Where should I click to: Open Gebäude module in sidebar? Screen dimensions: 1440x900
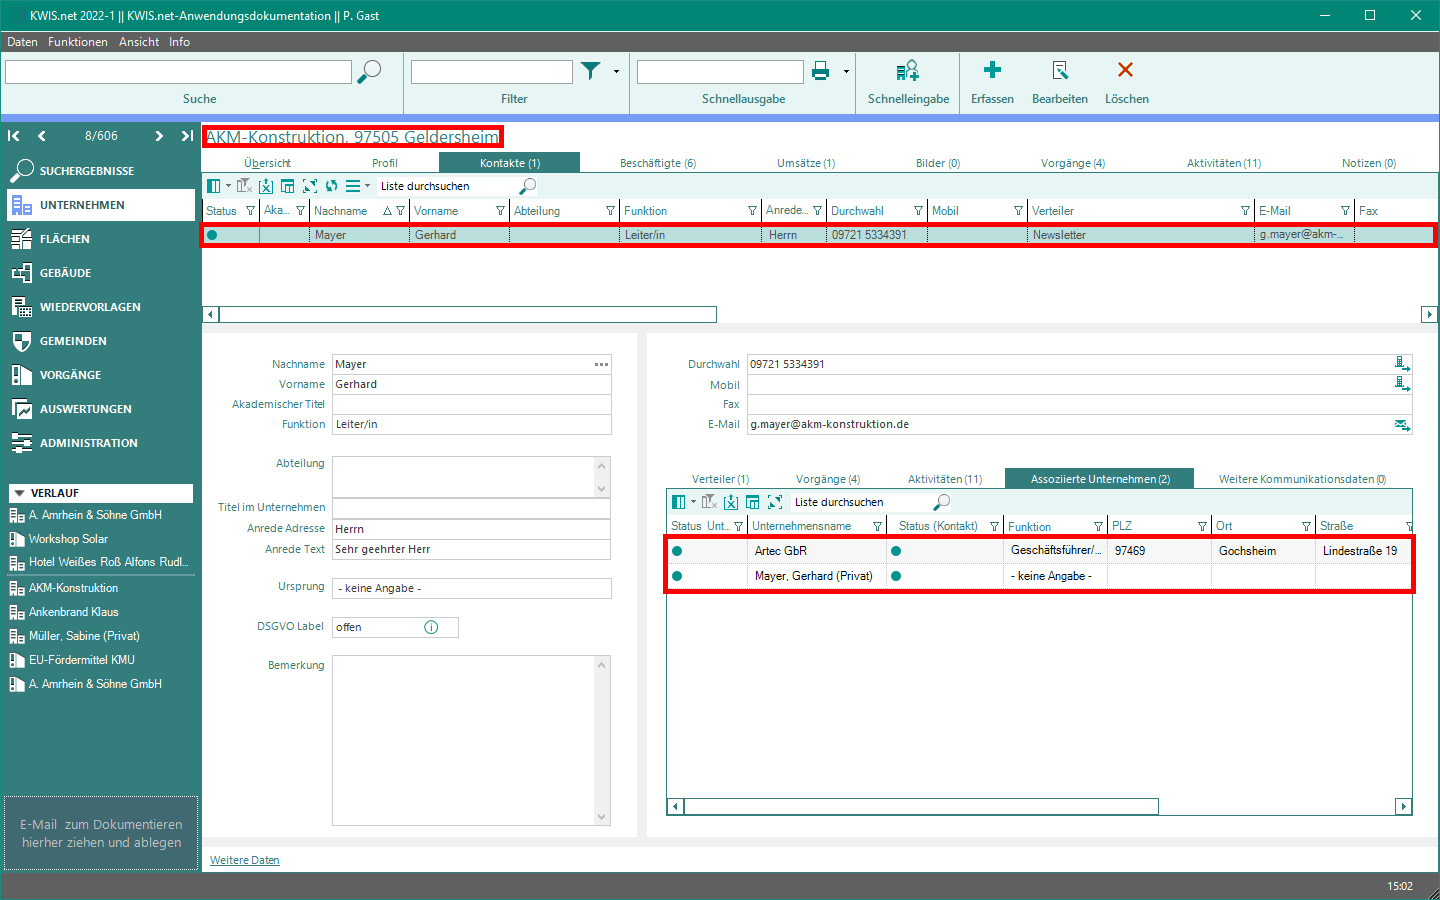click(100, 273)
